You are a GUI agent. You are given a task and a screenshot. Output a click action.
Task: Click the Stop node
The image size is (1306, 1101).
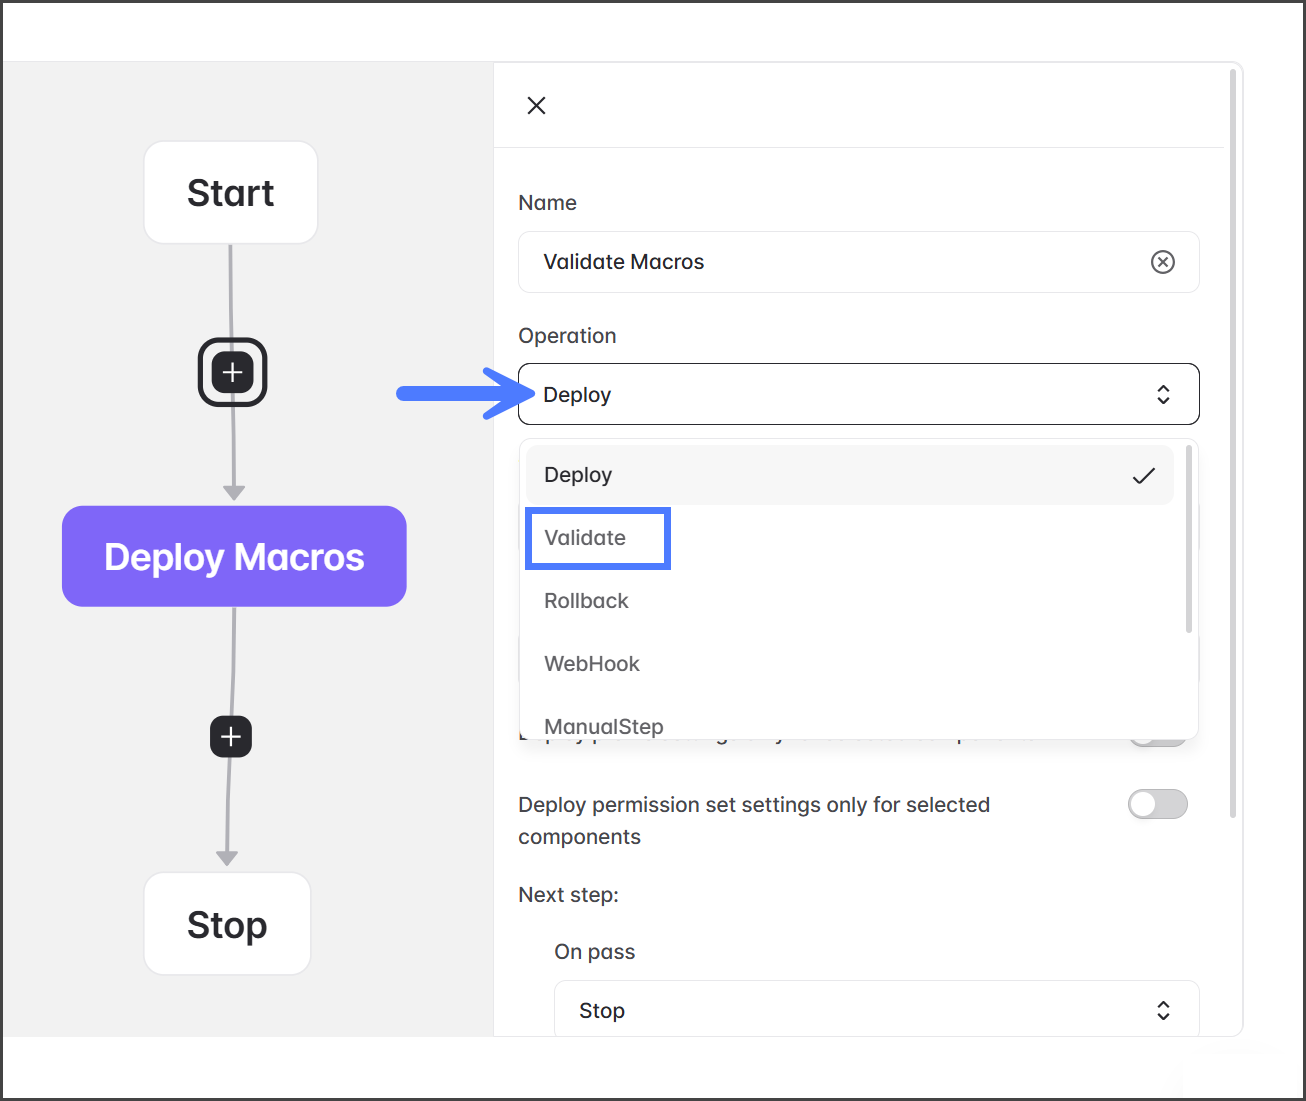pyautogui.click(x=227, y=925)
